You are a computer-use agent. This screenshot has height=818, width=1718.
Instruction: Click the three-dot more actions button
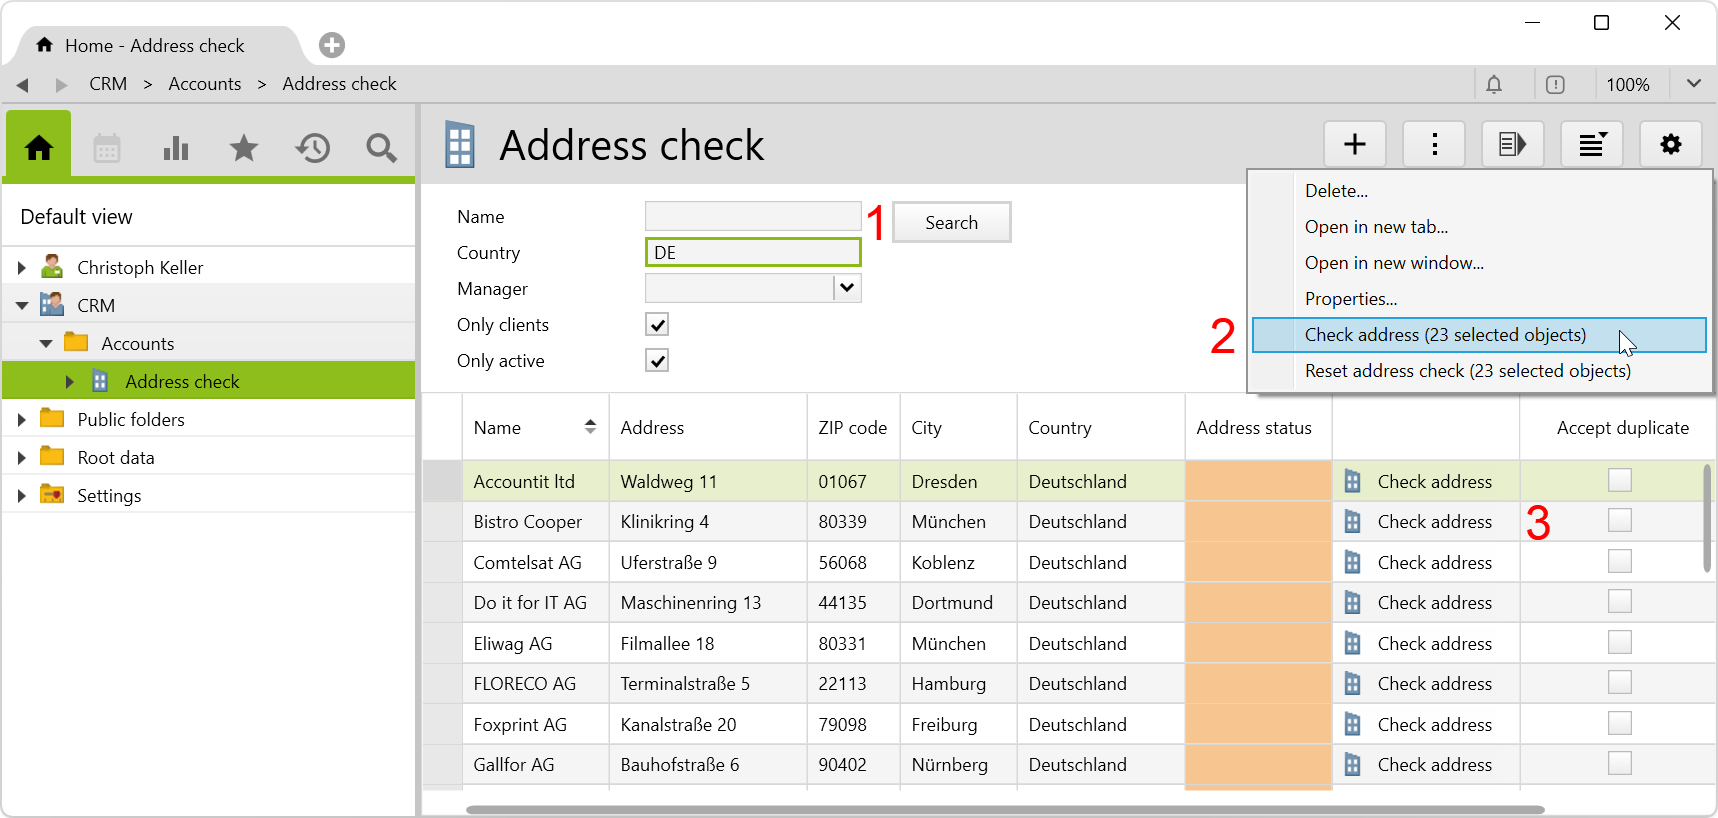(1434, 145)
